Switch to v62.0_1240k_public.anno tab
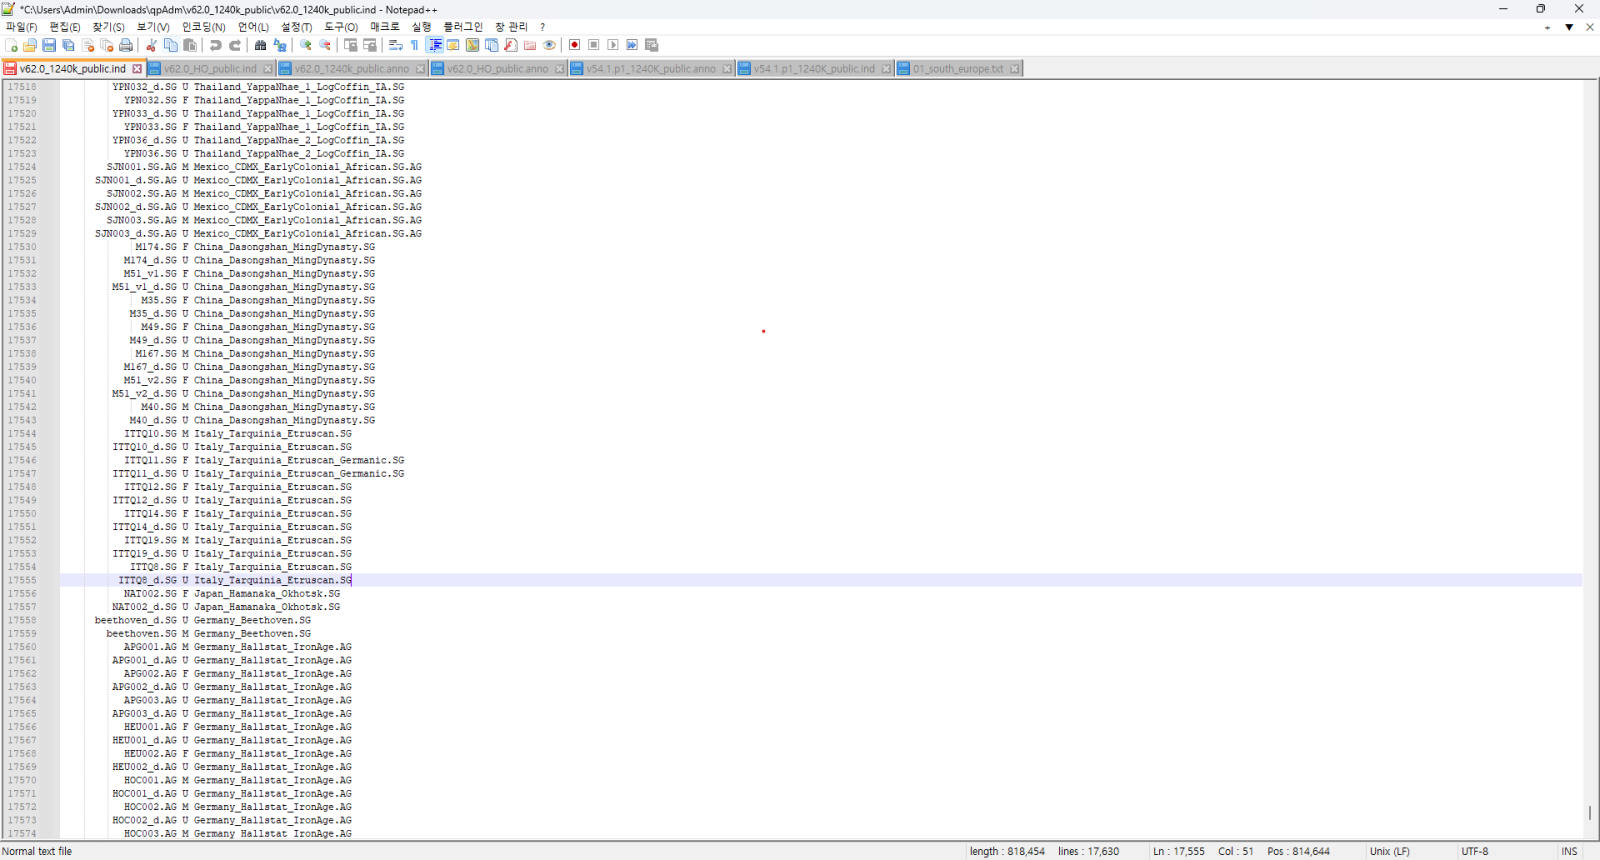 click(x=352, y=69)
